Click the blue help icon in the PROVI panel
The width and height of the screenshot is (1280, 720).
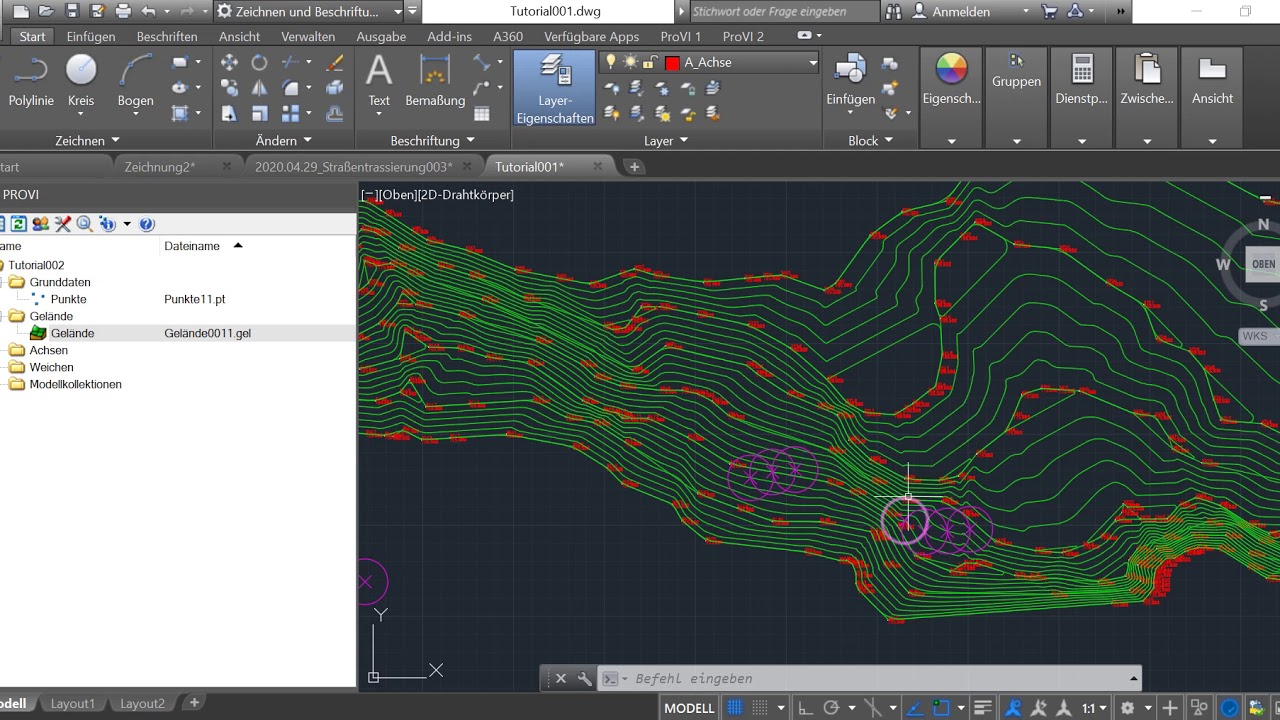(x=147, y=224)
